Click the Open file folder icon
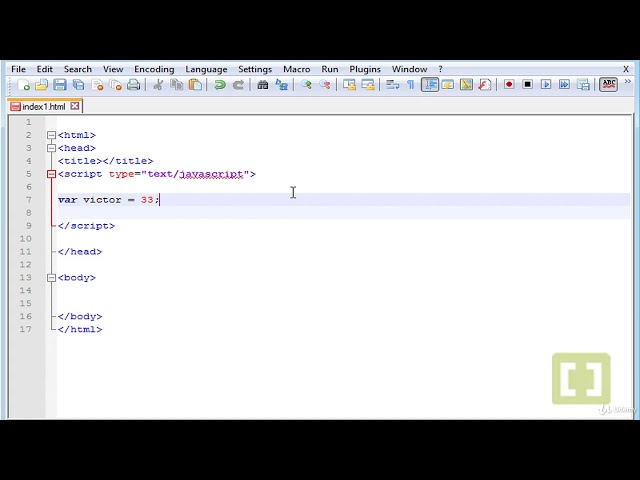Viewport: 640px width, 480px height. (x=41, y=85)
